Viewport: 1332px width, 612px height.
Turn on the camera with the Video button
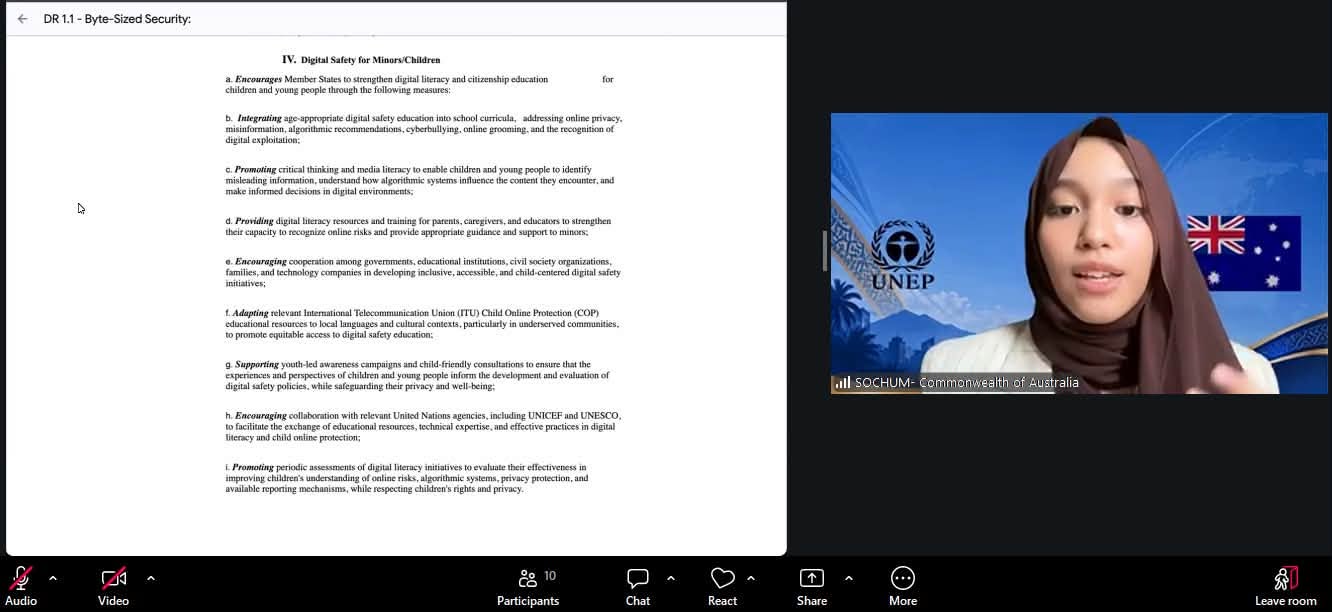pos(113,586)
